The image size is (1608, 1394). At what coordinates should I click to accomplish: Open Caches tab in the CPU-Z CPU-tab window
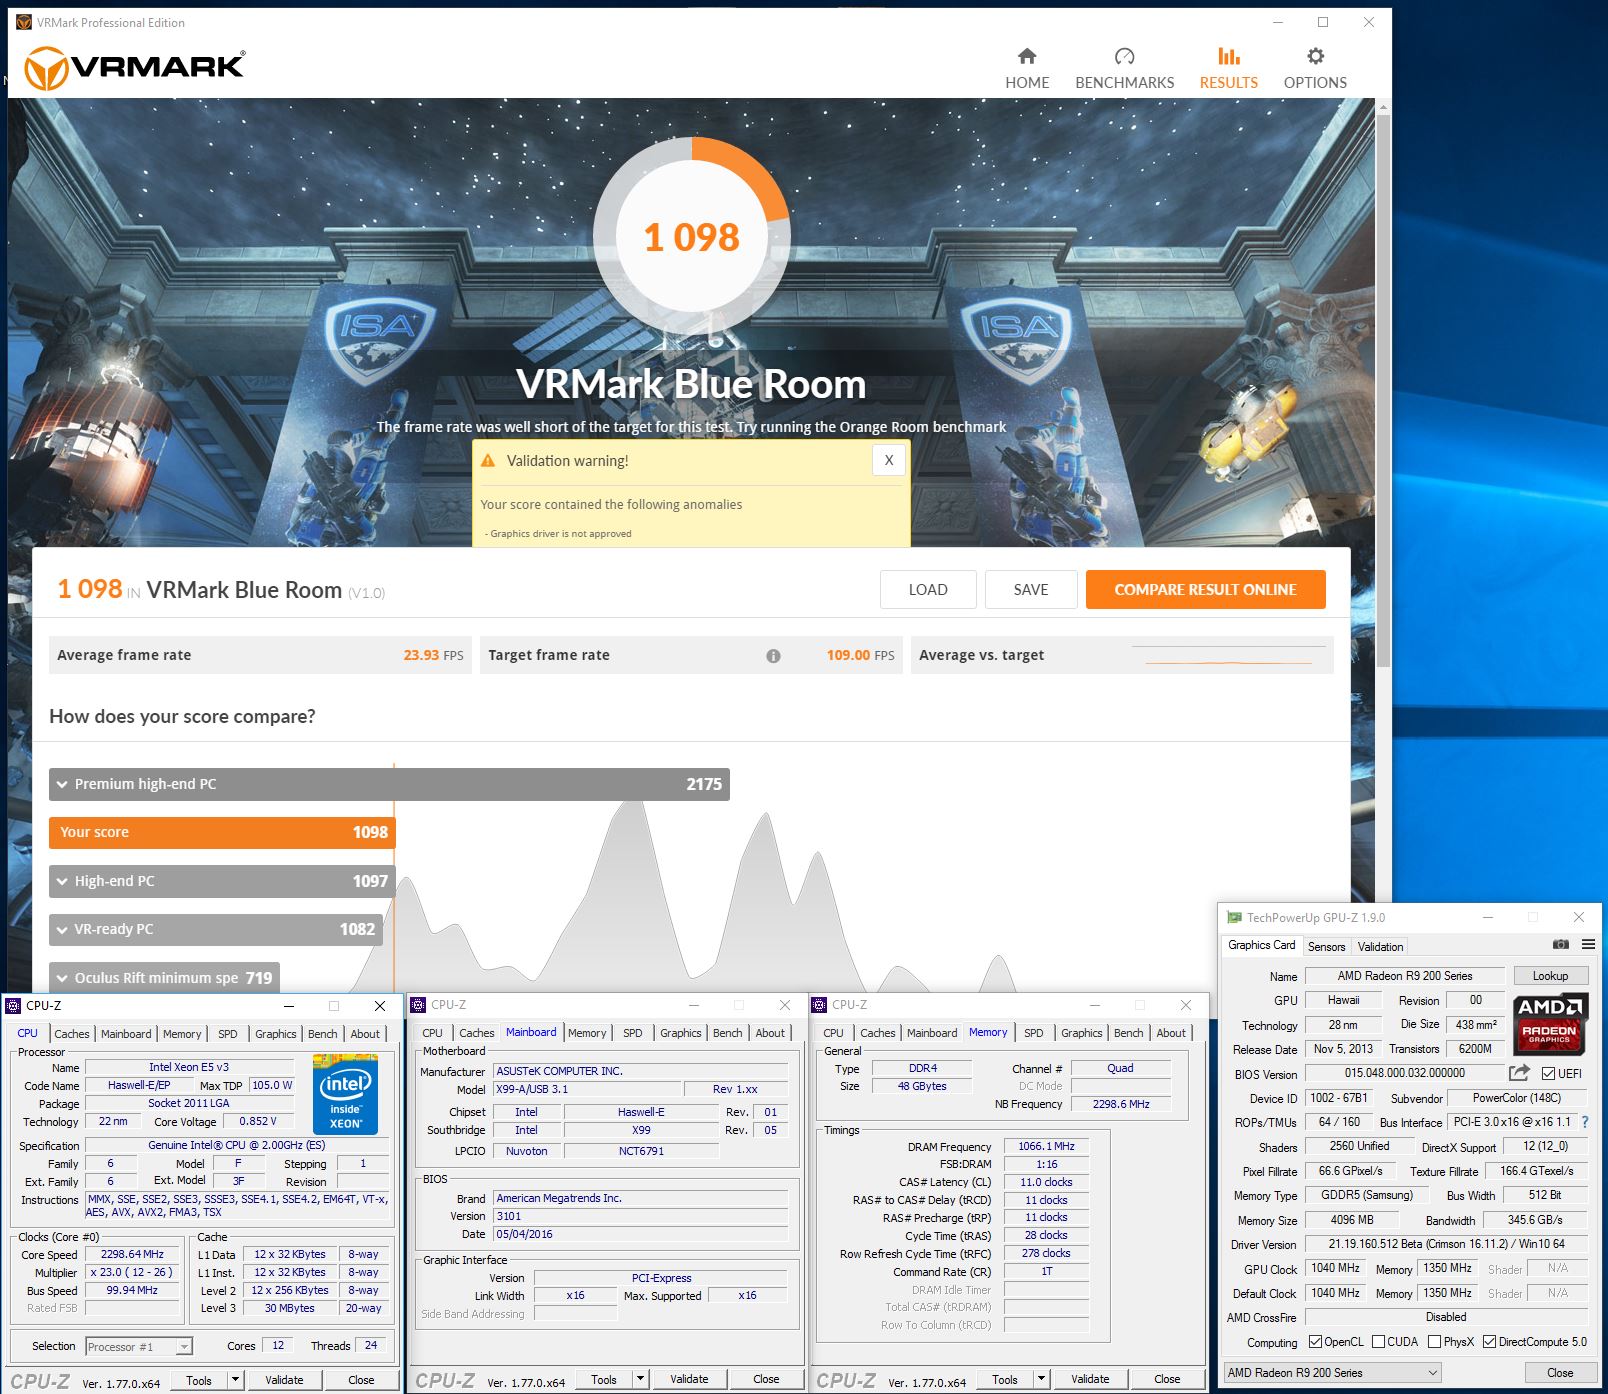[71, 1034]
